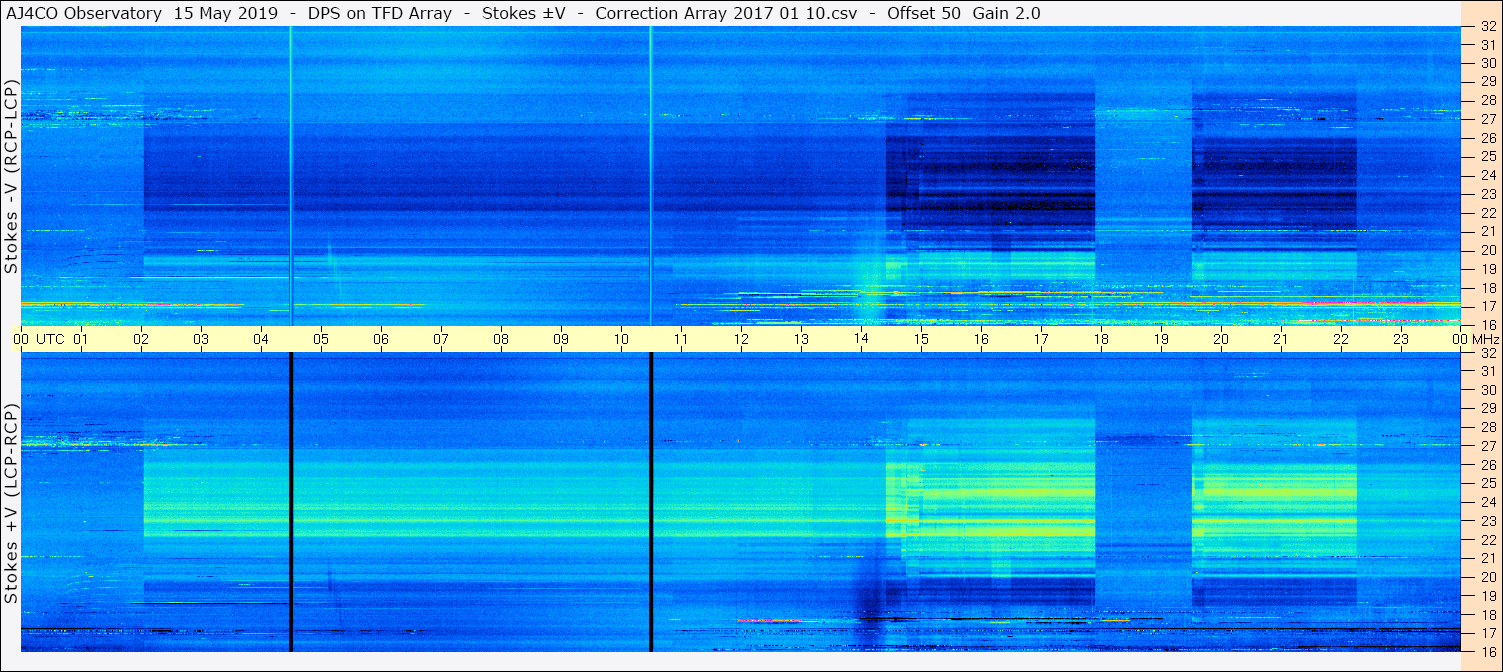Select the 05 hour tick label
This screenshot has width=1503, height=672.
pos(321,339)
